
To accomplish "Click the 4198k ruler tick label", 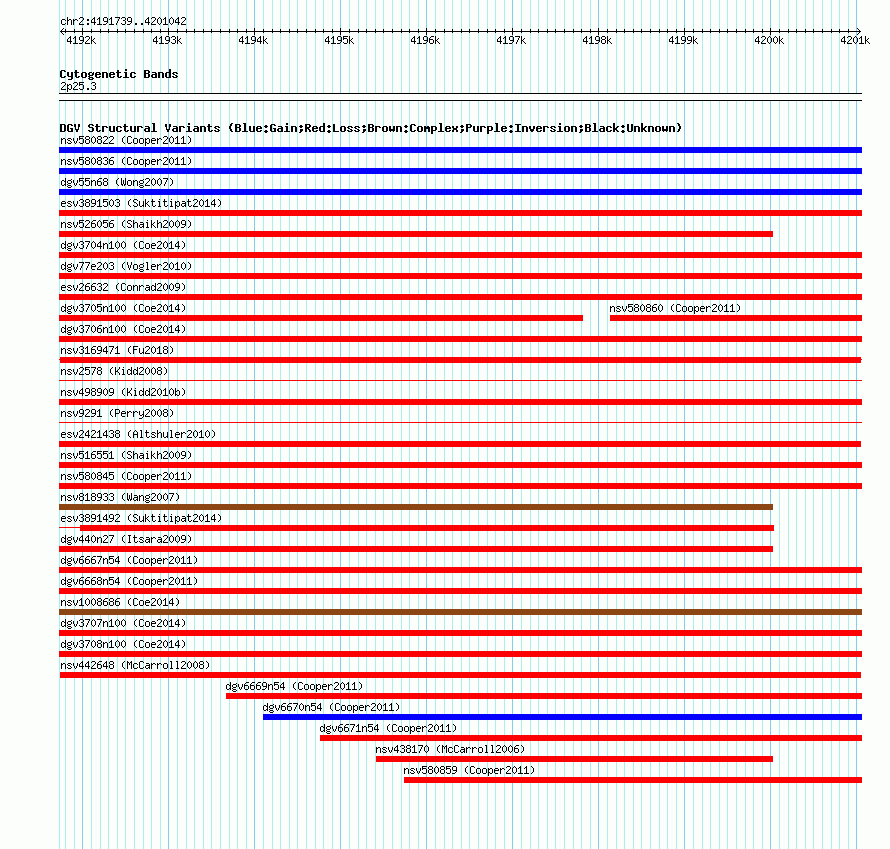I will pos(597,40).
